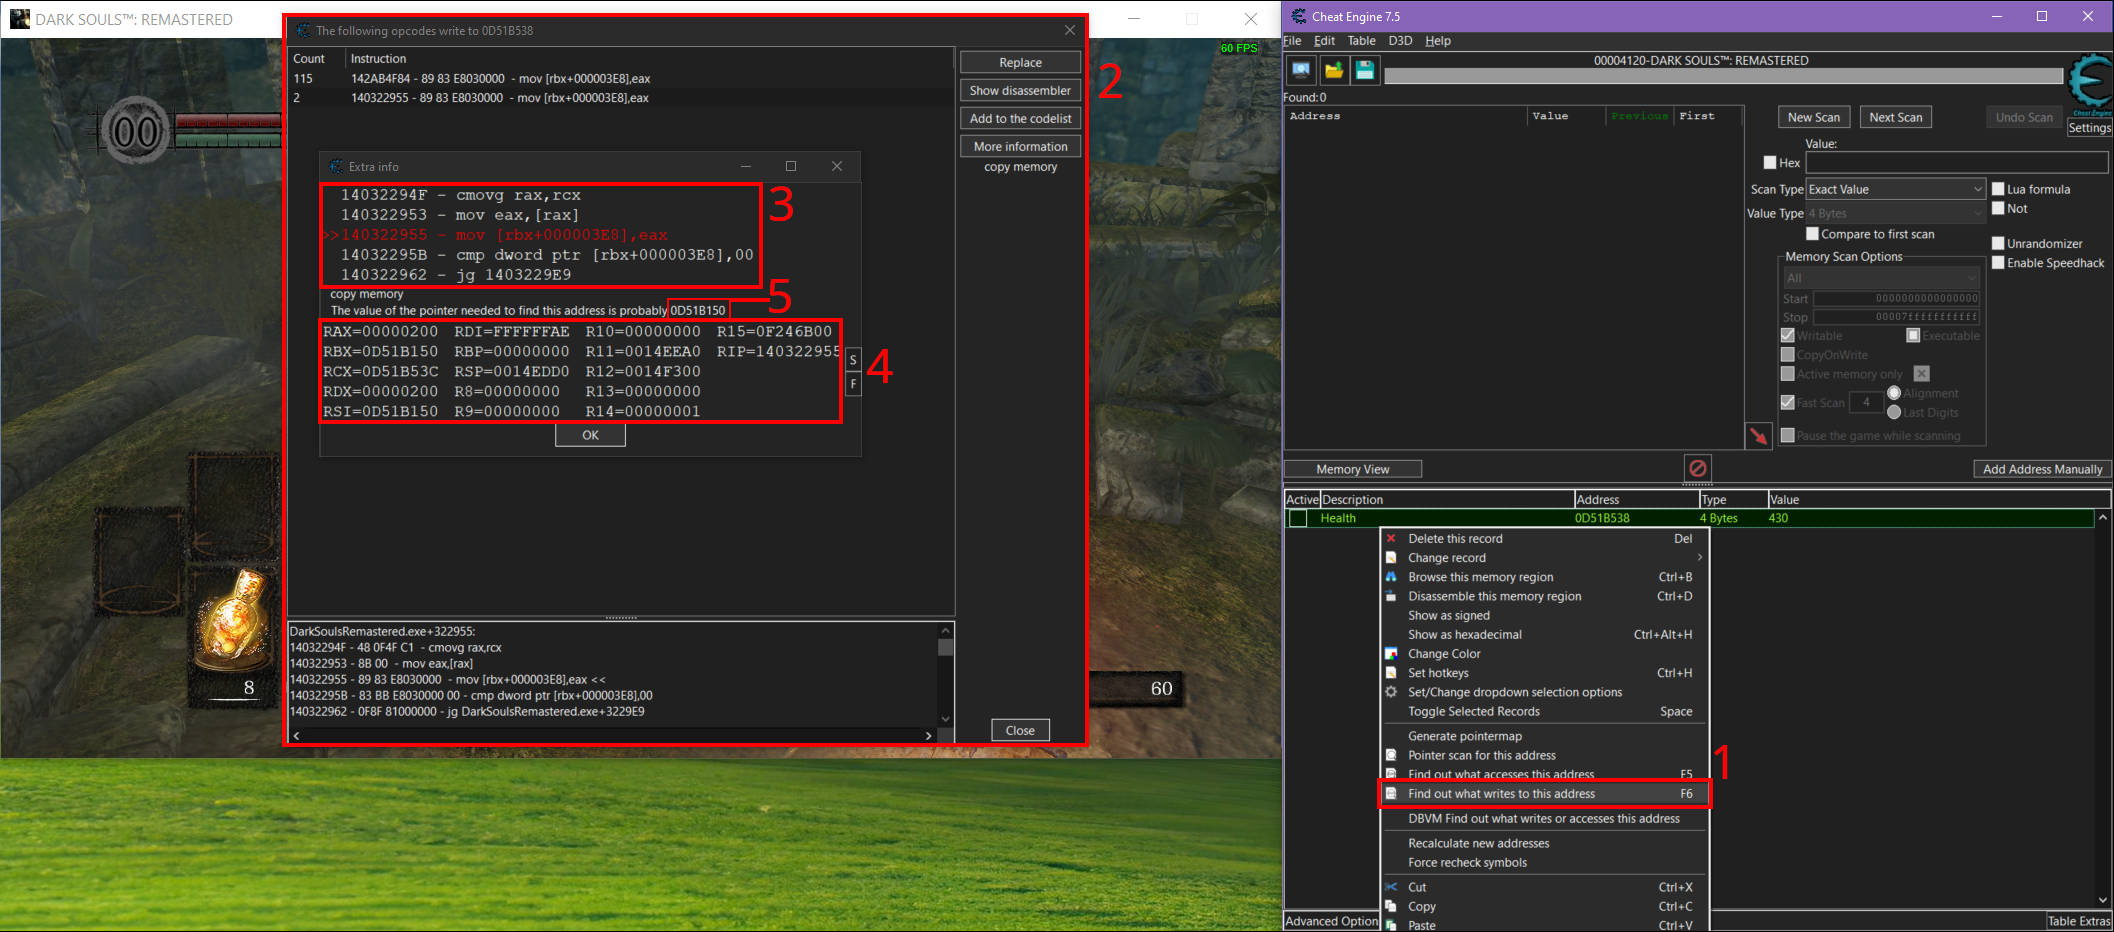Open the Scan Type Exact Value dropdown
The width and height of the screenshot is (2114, 932).
(1895, 189)
